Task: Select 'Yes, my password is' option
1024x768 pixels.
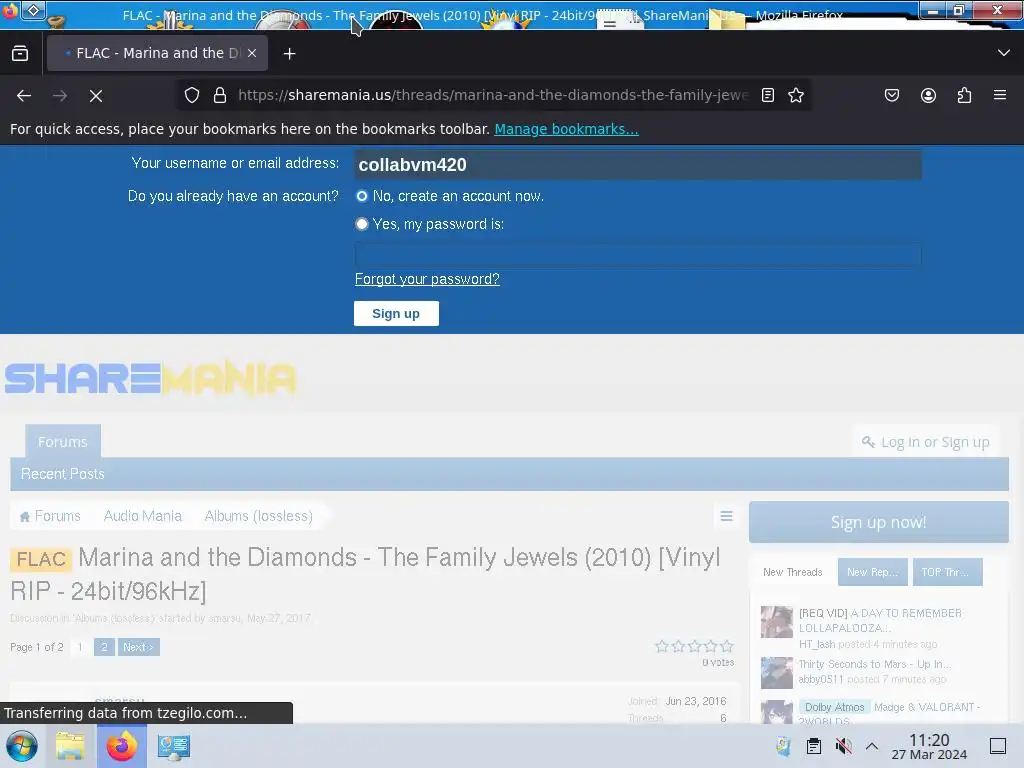Action: (362, 224)
